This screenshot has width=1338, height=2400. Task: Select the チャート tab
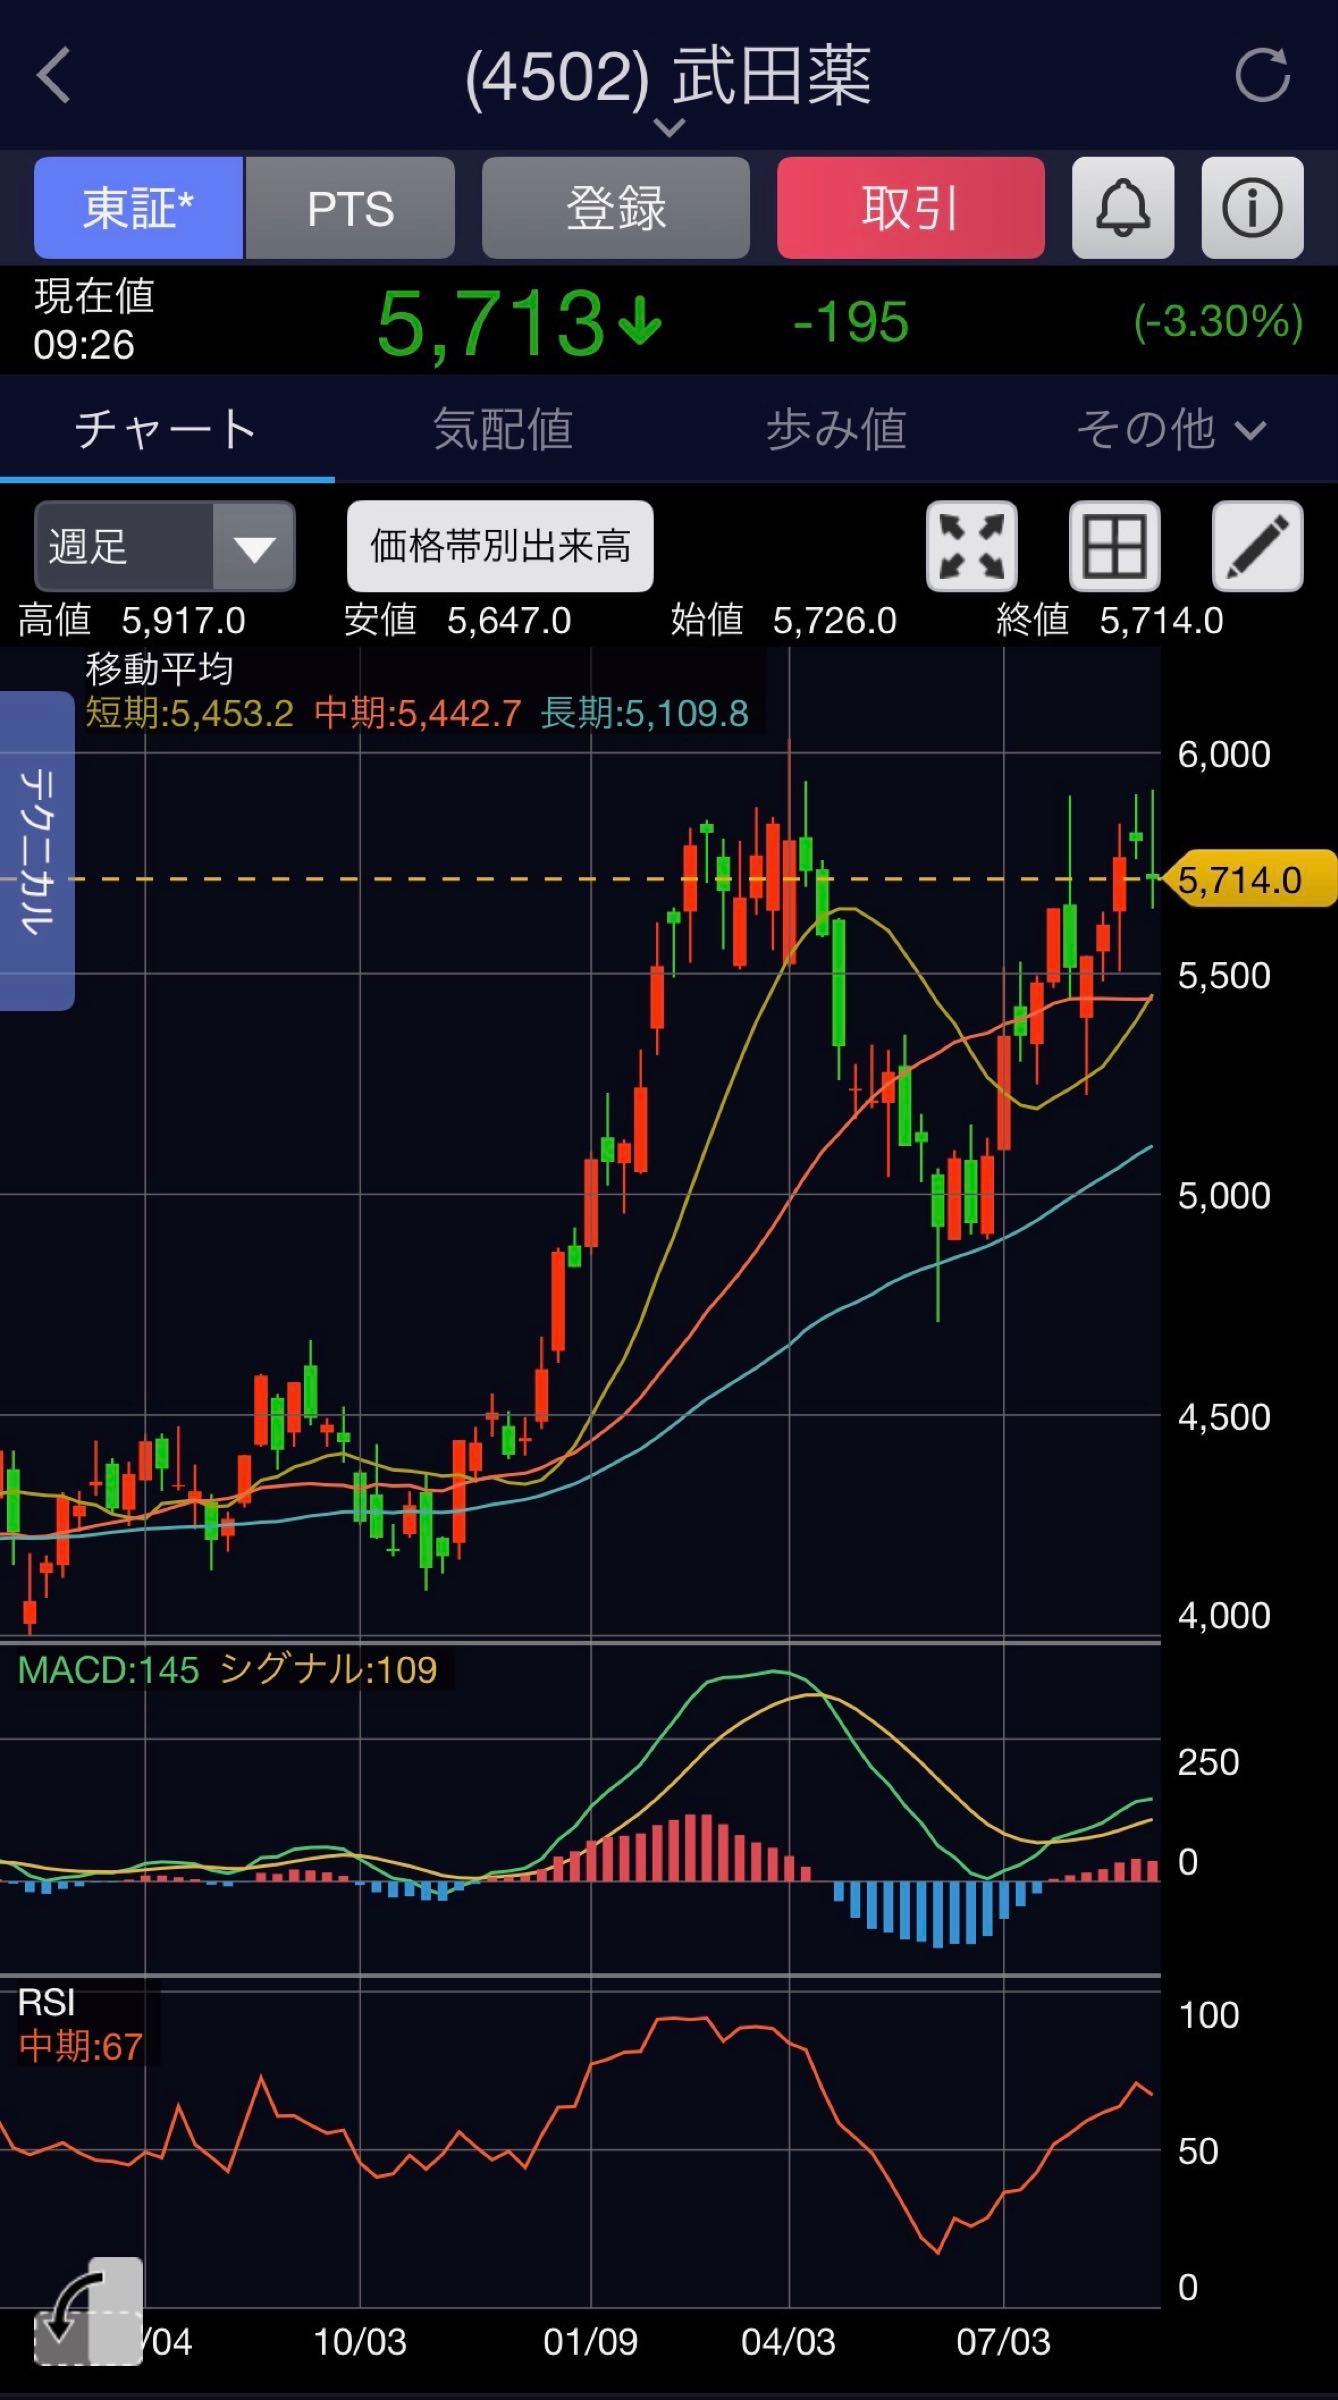(167, 430)
